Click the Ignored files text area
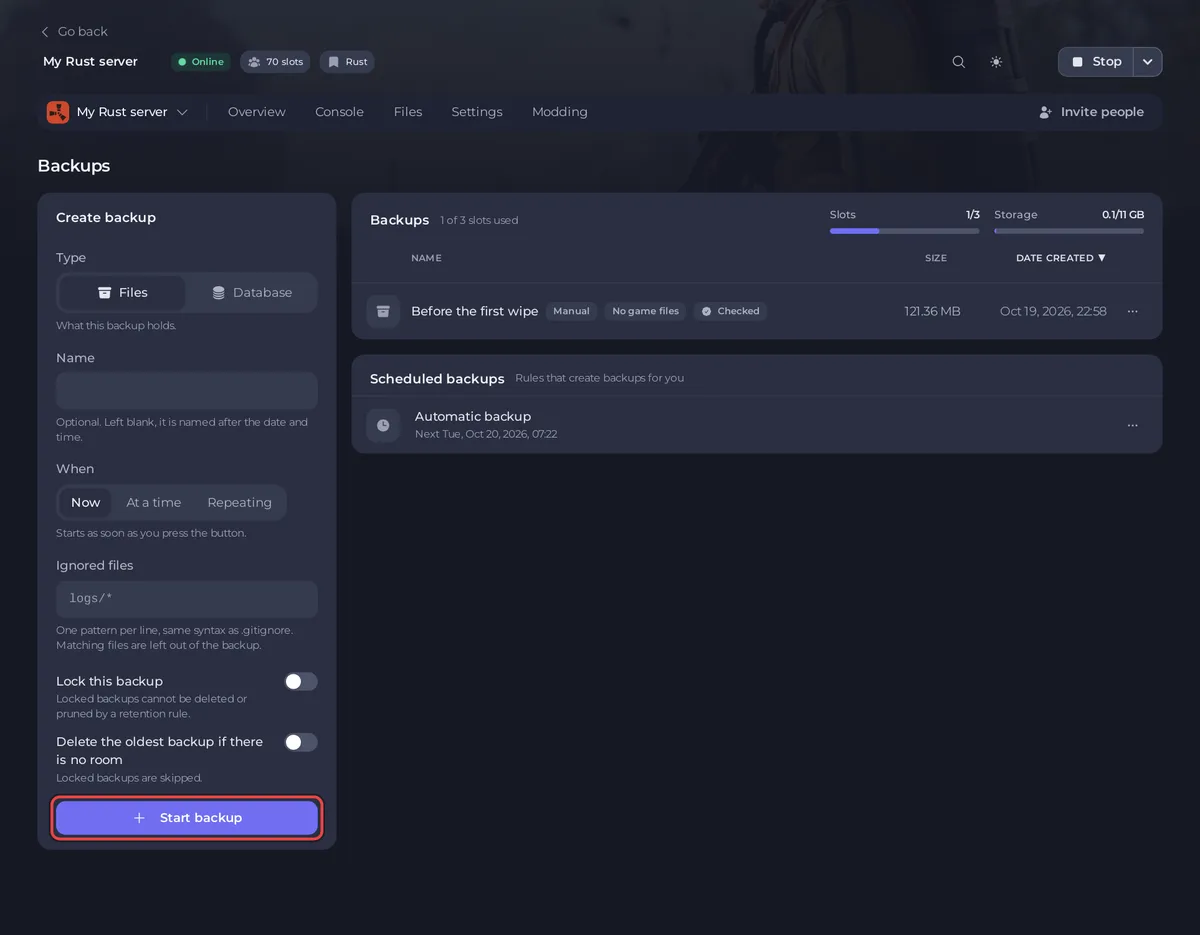This screenshot has height=935, width=1200. coord(187,599)
